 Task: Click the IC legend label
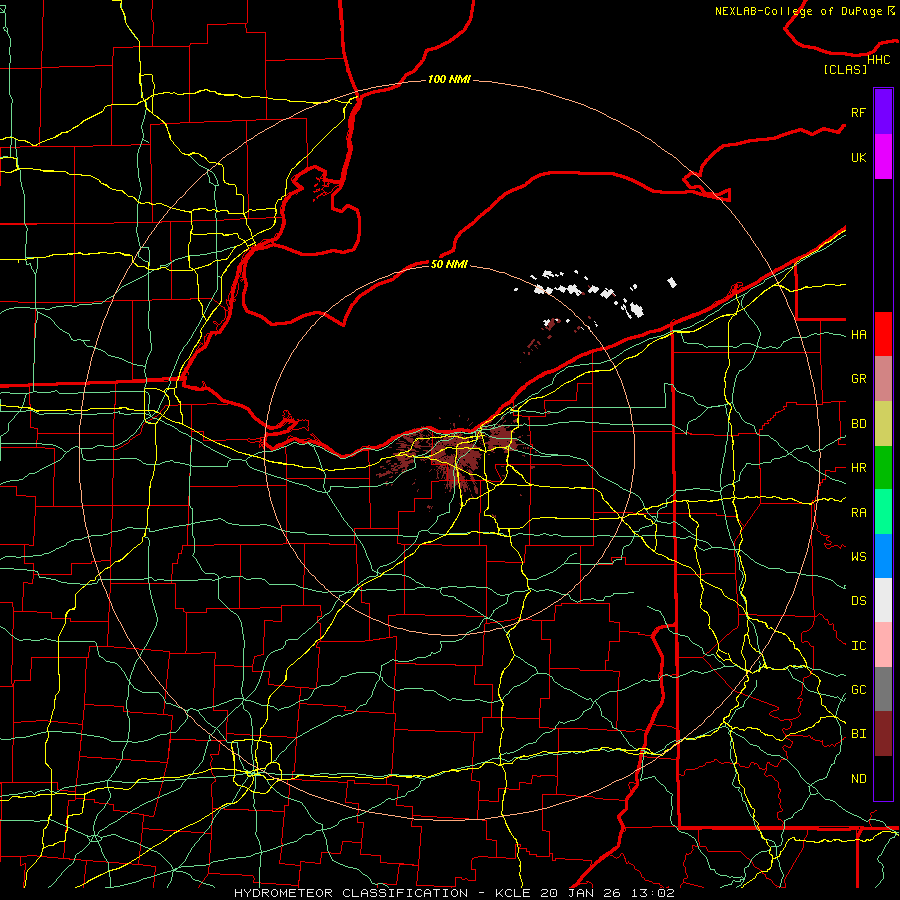(858, 646)
